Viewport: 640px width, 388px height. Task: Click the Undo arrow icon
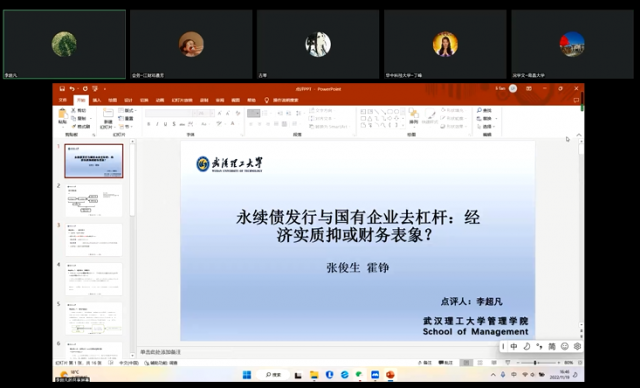coord(72,89)
